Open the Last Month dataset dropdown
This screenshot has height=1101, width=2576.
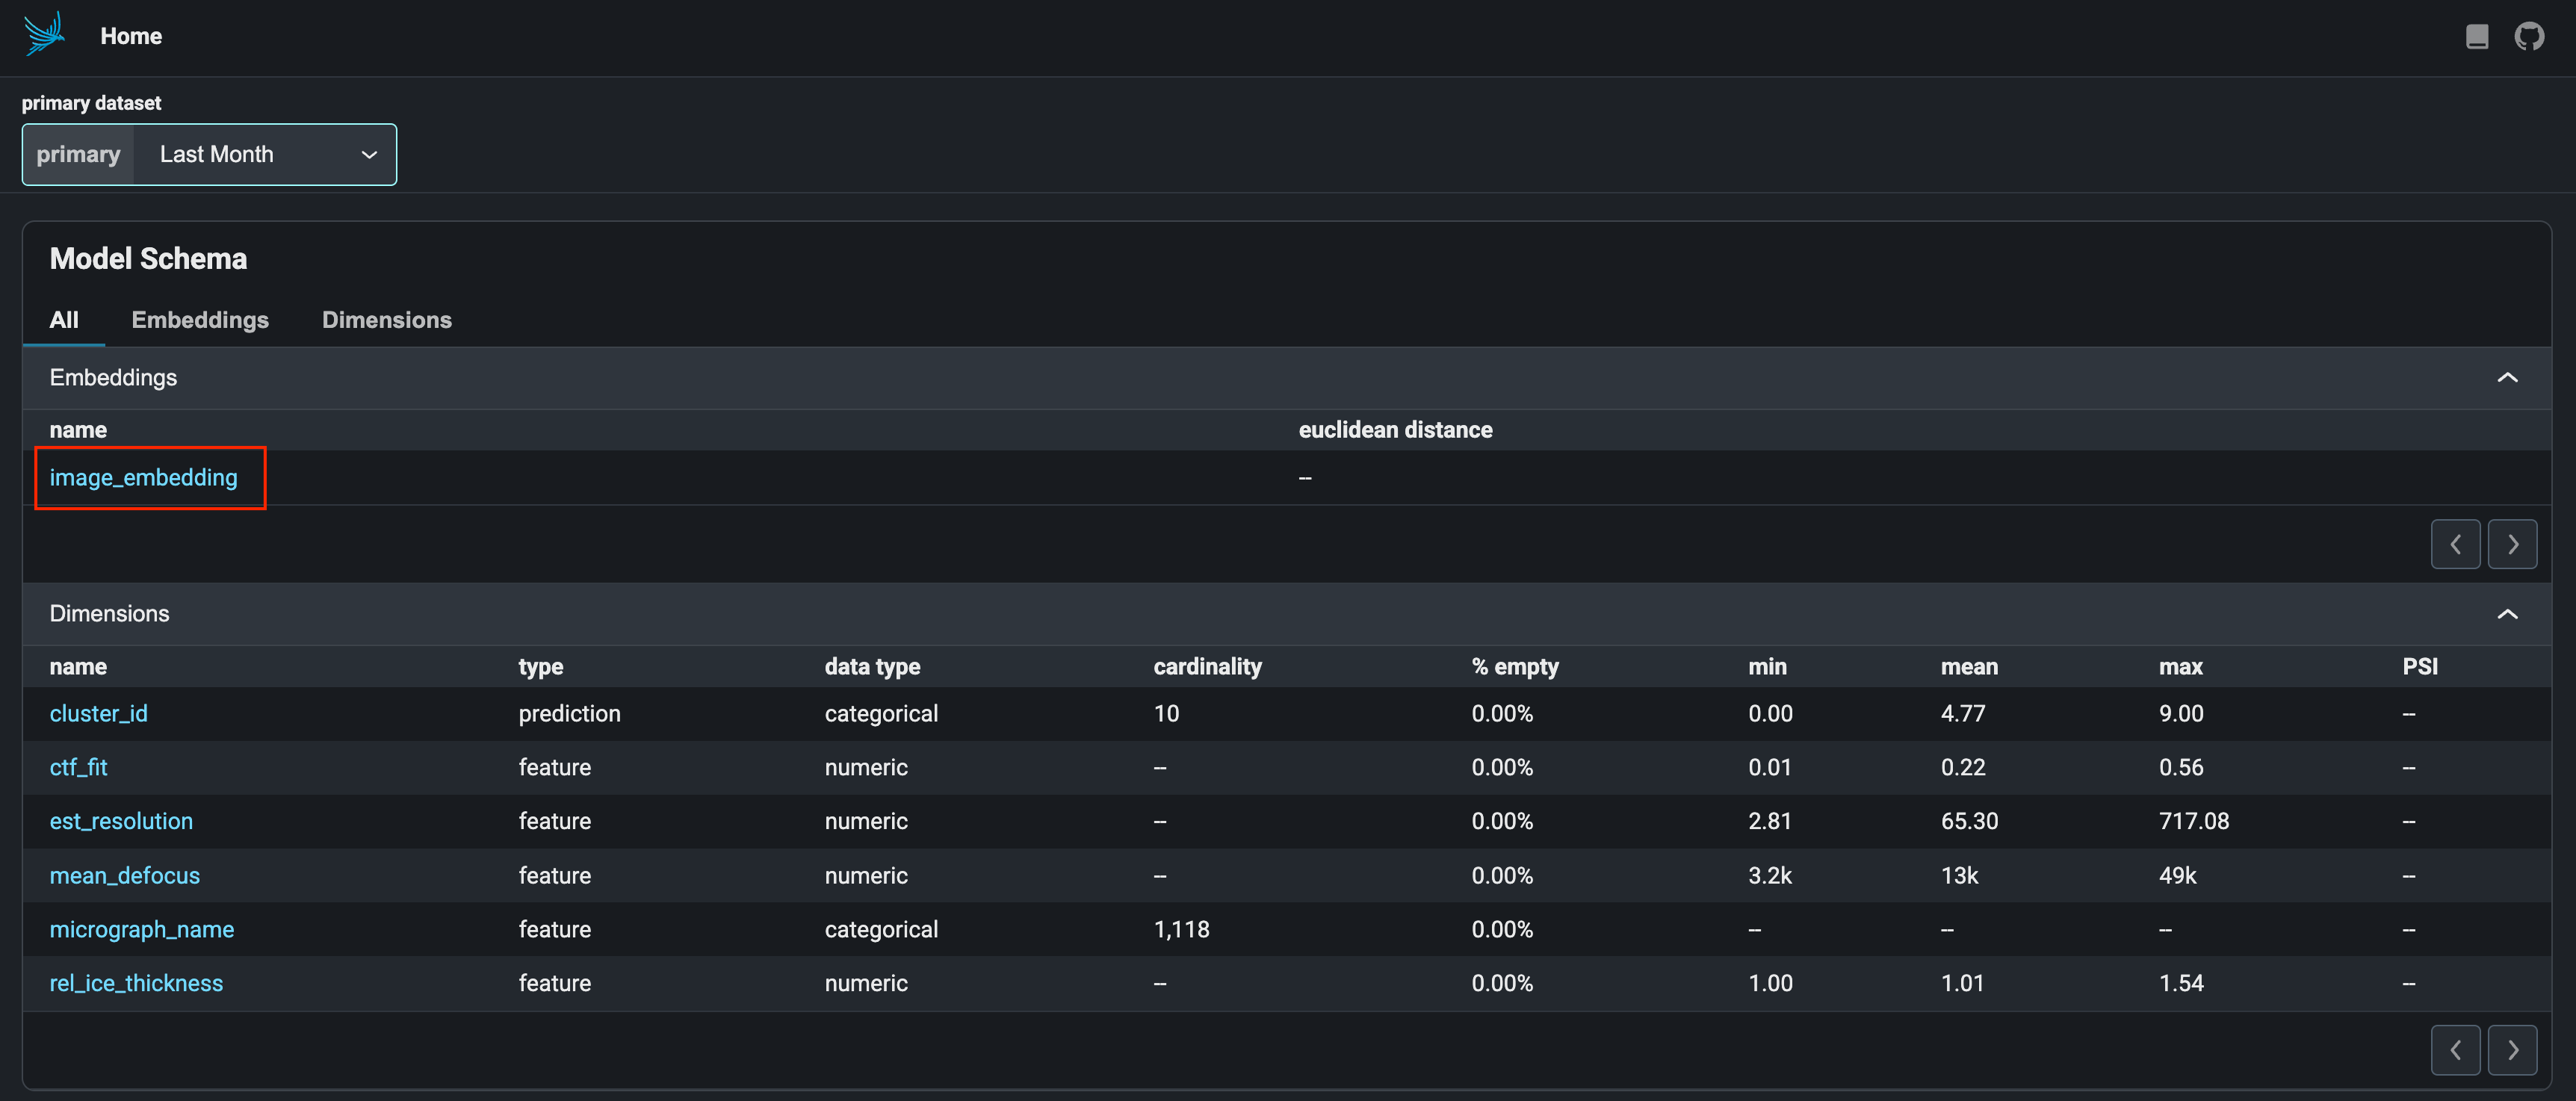(x=265, y=154)
